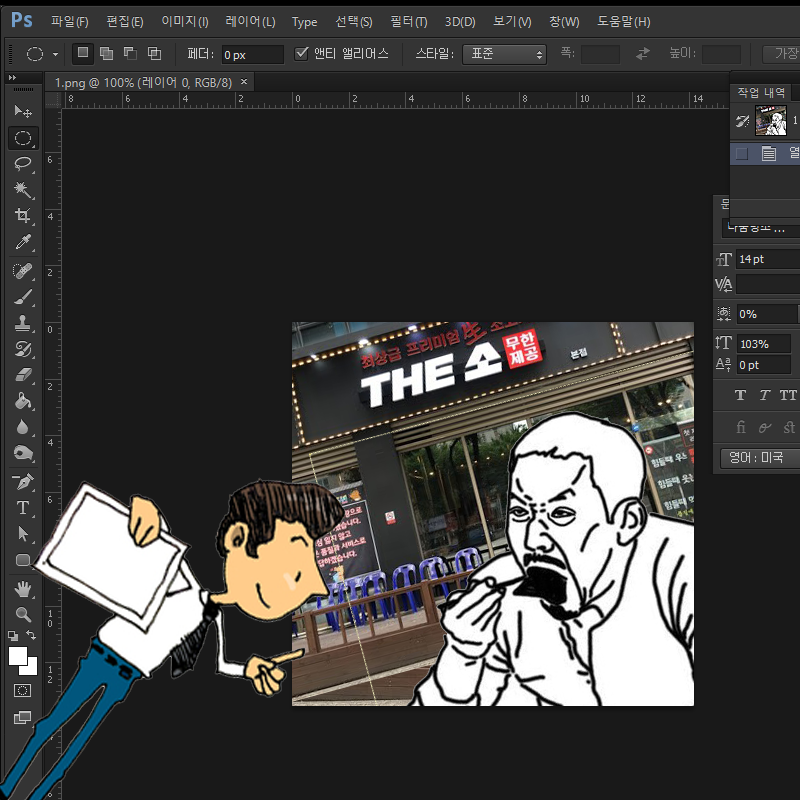800x800 pixels.
Task: Change screen mode button
Action: tap(22, 718)
